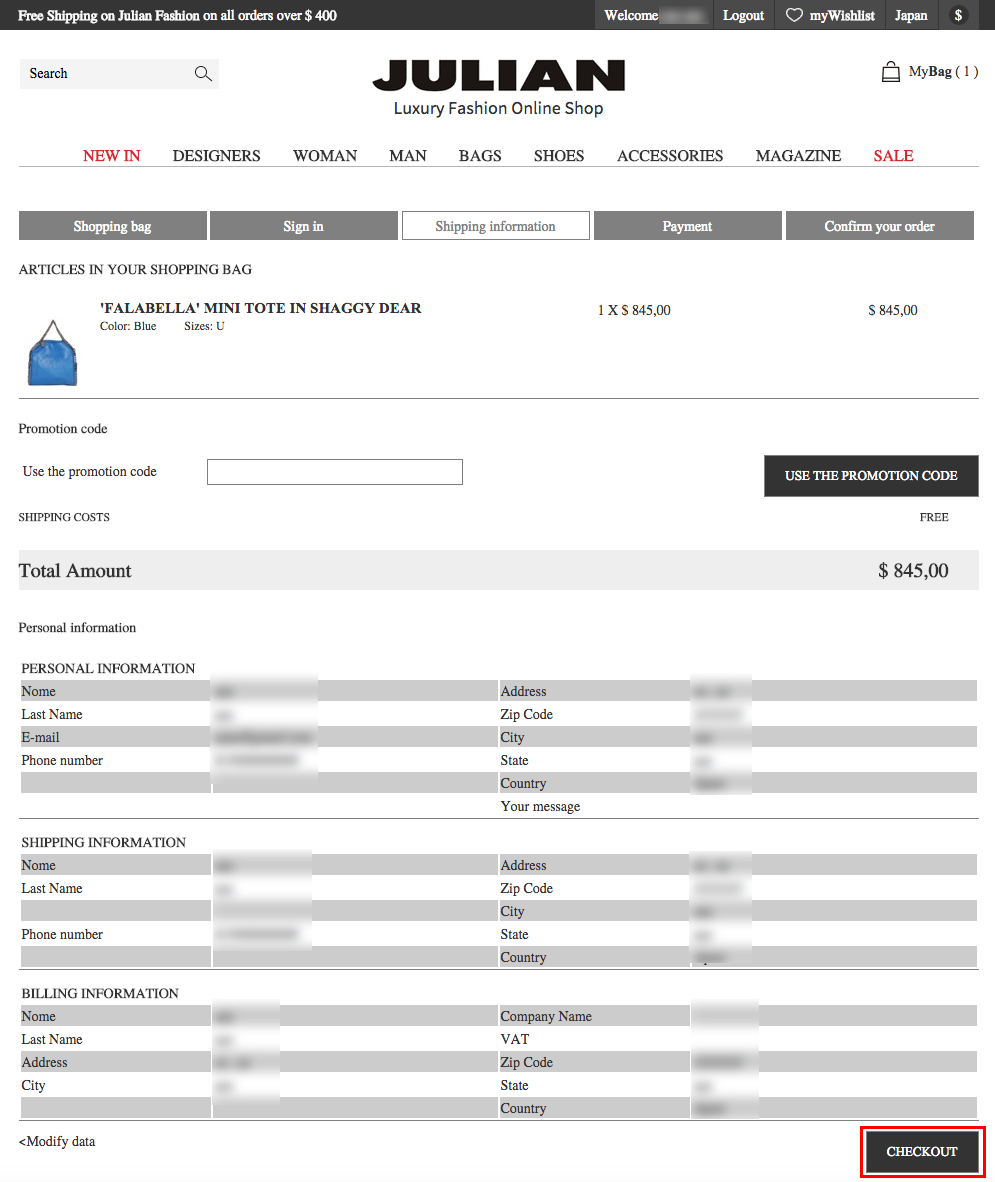
Task: Open the myWishlist link
Action: click(x=842, y=15)
